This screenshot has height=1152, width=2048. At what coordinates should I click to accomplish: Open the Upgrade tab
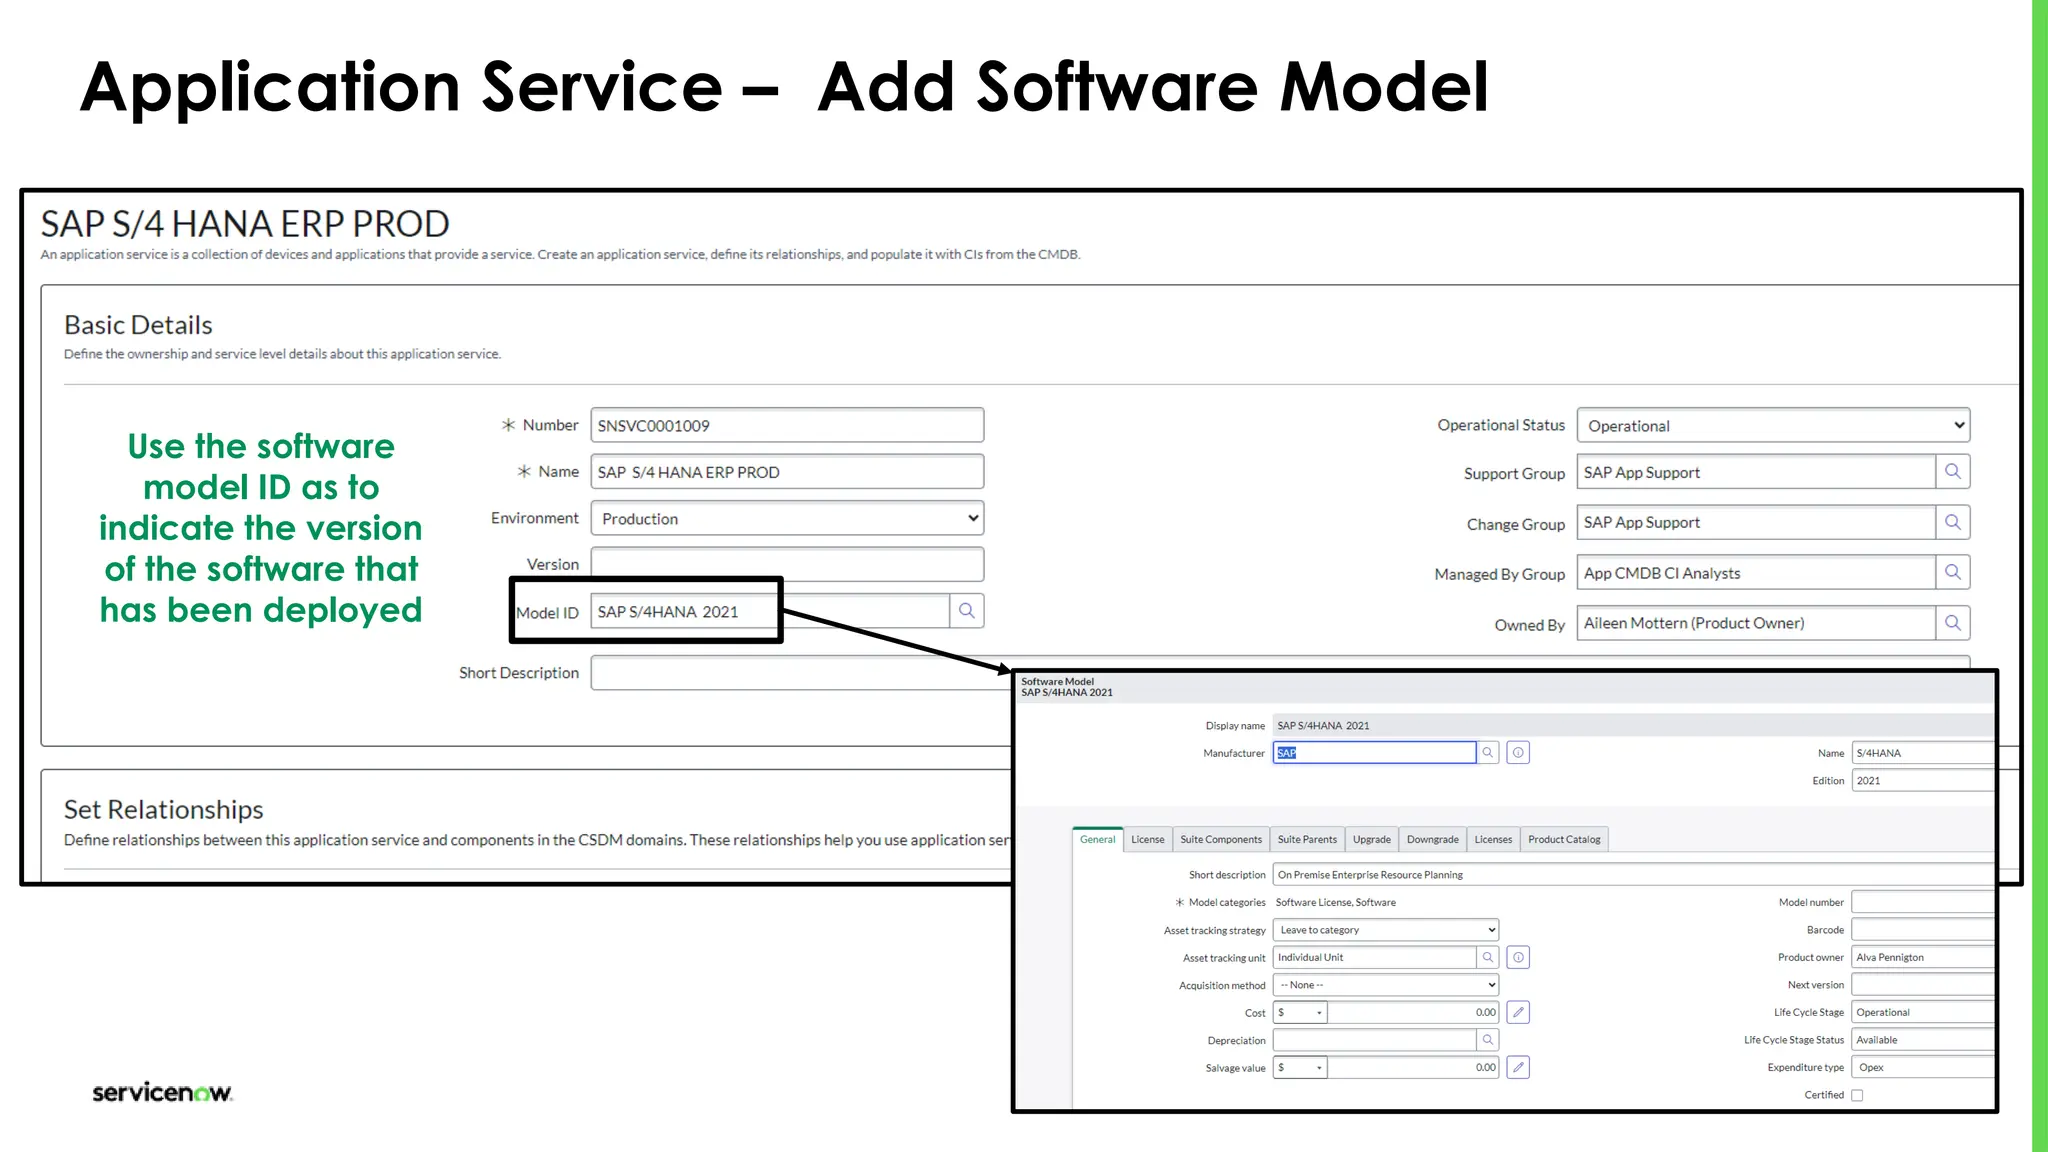pyautogui.click(x=1371, y=840)
